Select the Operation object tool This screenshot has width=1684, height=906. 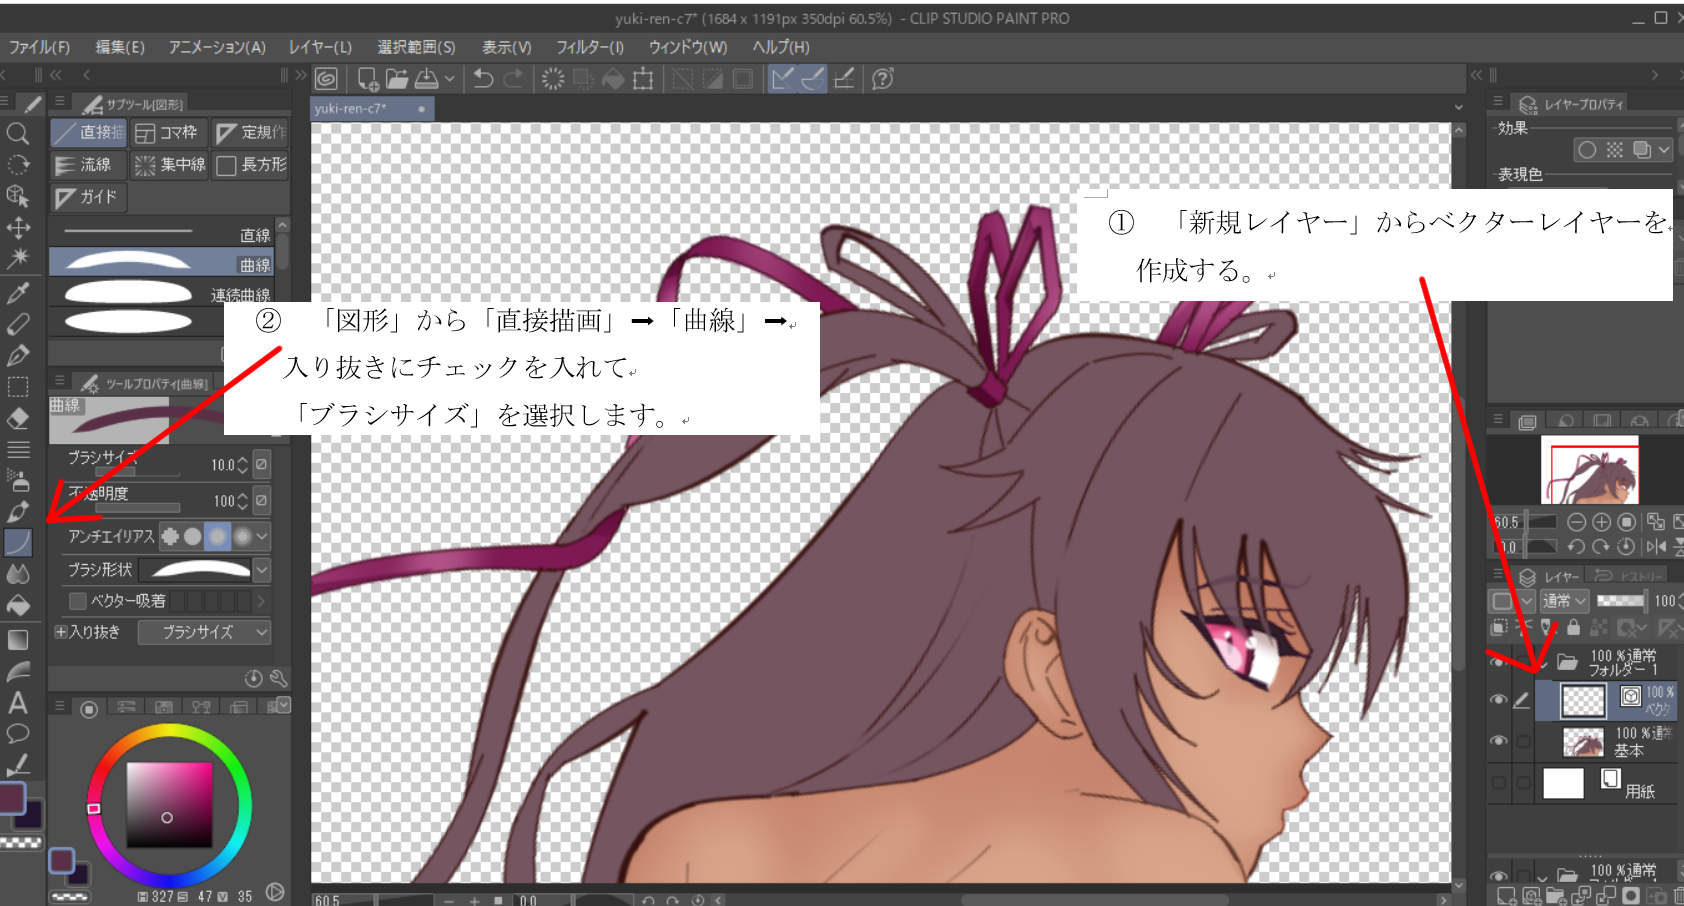pyautogui.click(x=17, y=196)
